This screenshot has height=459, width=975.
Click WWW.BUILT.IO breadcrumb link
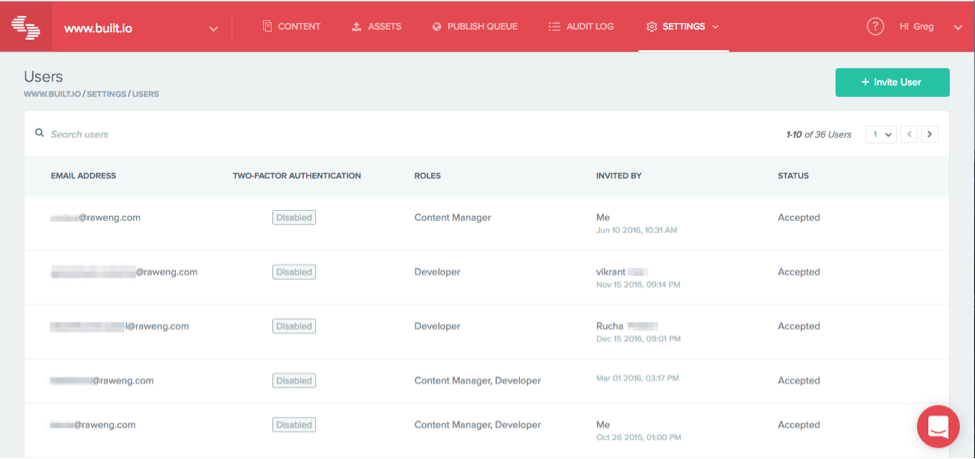point(52,95)
